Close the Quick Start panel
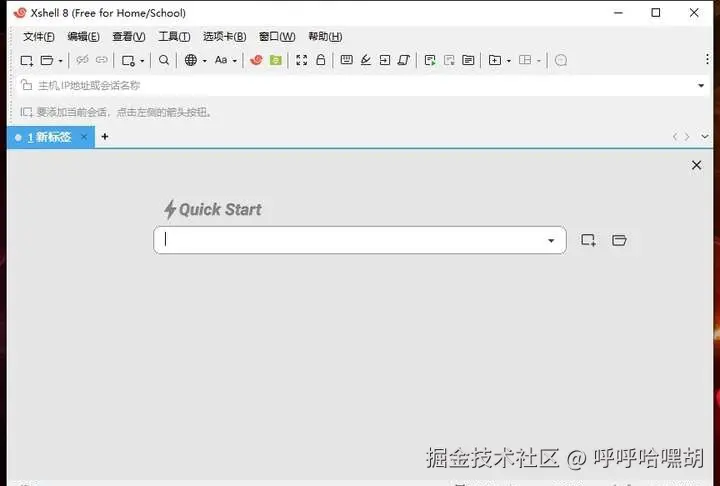 point(697,165)
